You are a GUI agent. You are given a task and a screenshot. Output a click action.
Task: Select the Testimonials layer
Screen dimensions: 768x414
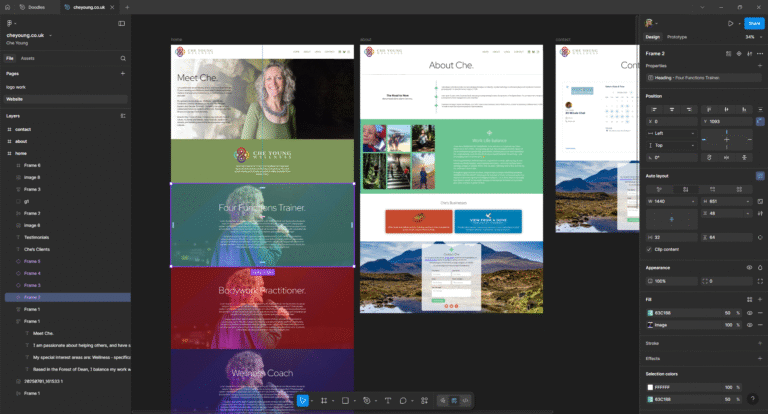point(37,237)
